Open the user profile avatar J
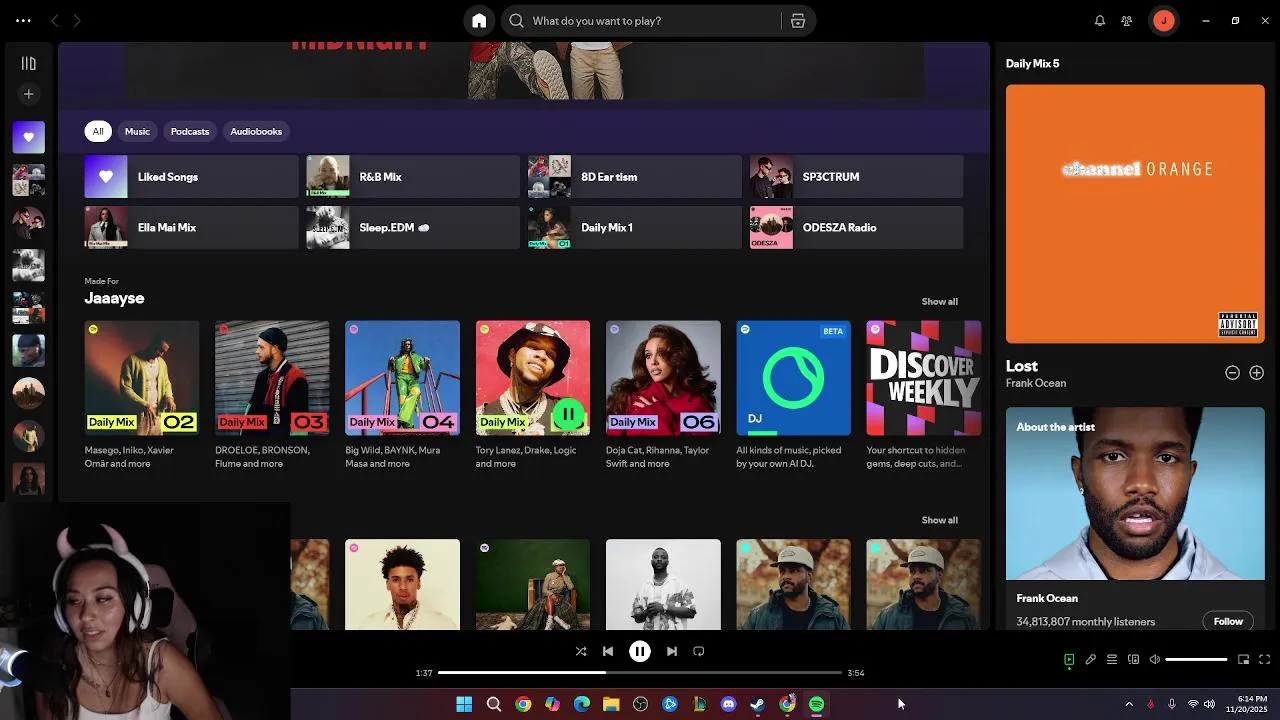Screen dimensions: 1280x720 (1164, 21)
